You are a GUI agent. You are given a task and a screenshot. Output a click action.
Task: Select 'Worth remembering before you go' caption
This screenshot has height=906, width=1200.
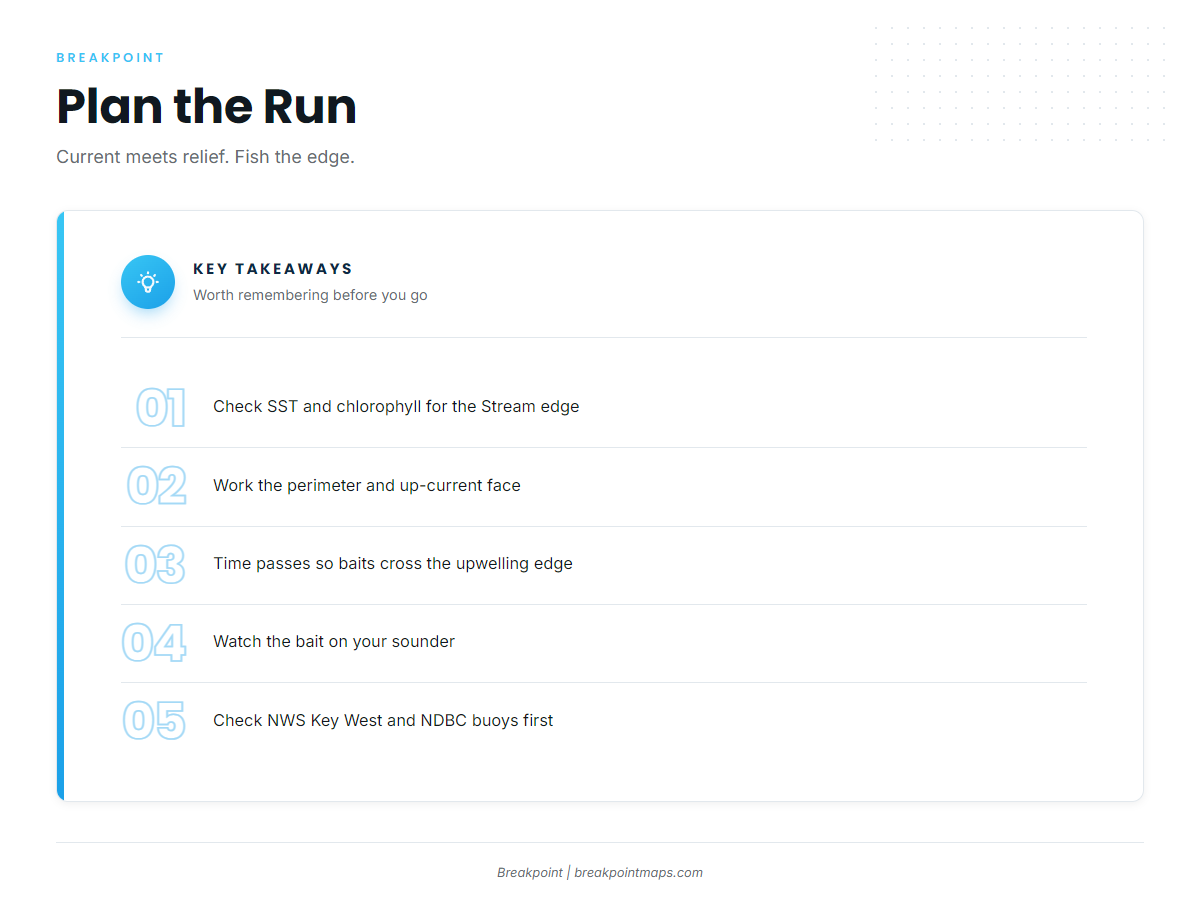(310, 295)
